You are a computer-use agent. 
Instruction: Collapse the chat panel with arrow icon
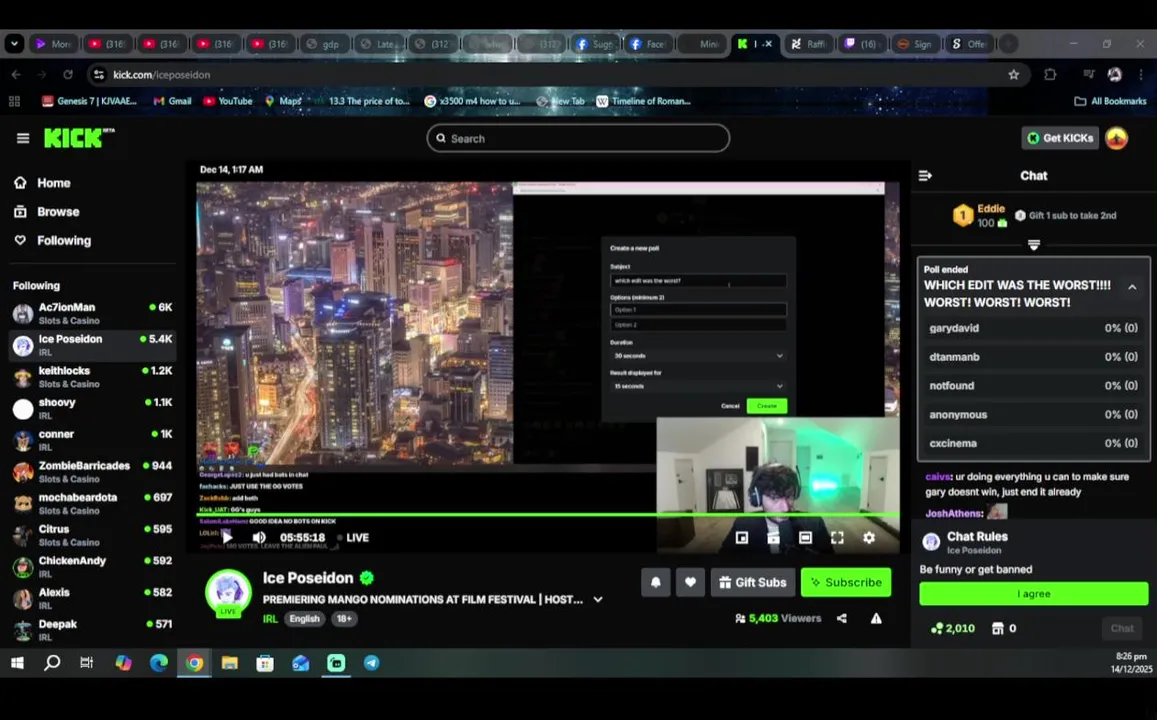click(x=925, y=176)
